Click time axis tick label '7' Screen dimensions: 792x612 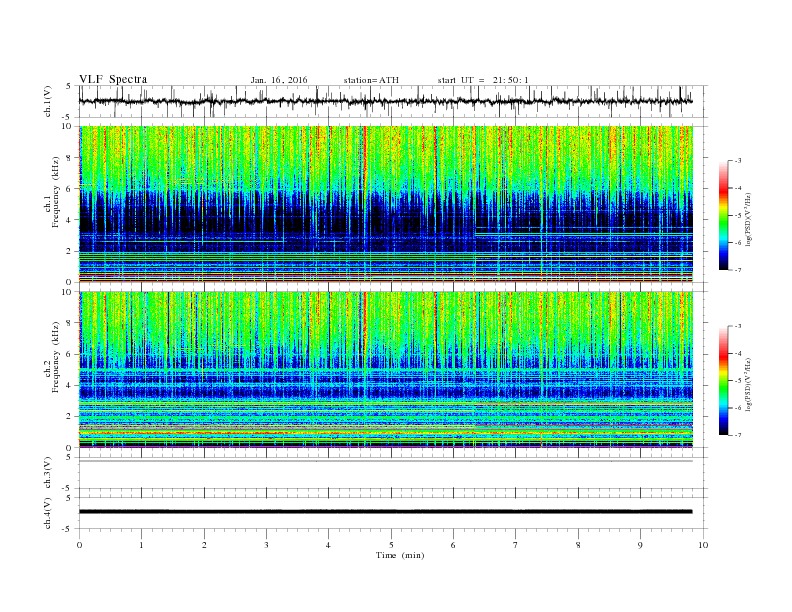(x=516, y=545)
